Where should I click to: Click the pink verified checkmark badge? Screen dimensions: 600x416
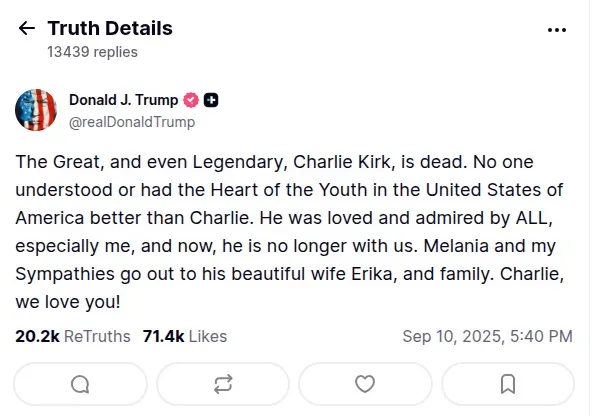pyautogui.click(x=192, y=100)
